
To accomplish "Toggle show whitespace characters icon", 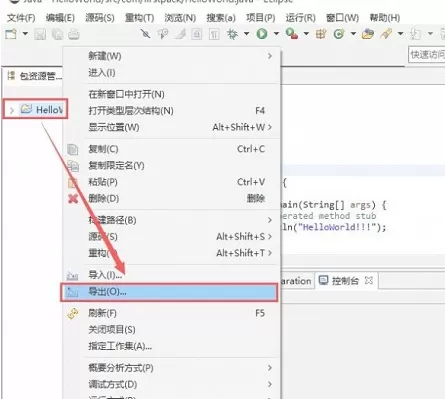I will [x=214, y=34].
